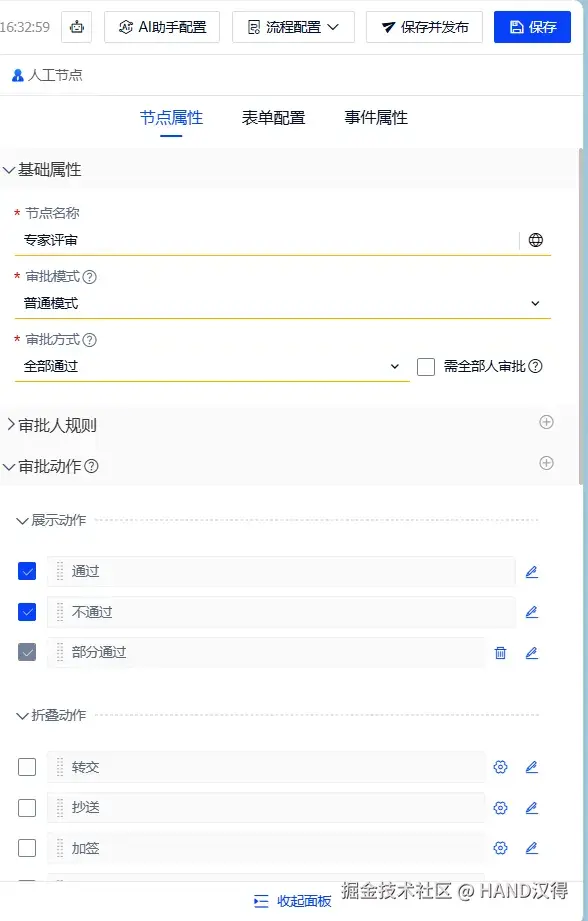Edit the 通过 action with pencil icon
The image size is (588, 921).
(x=532, y=572)
